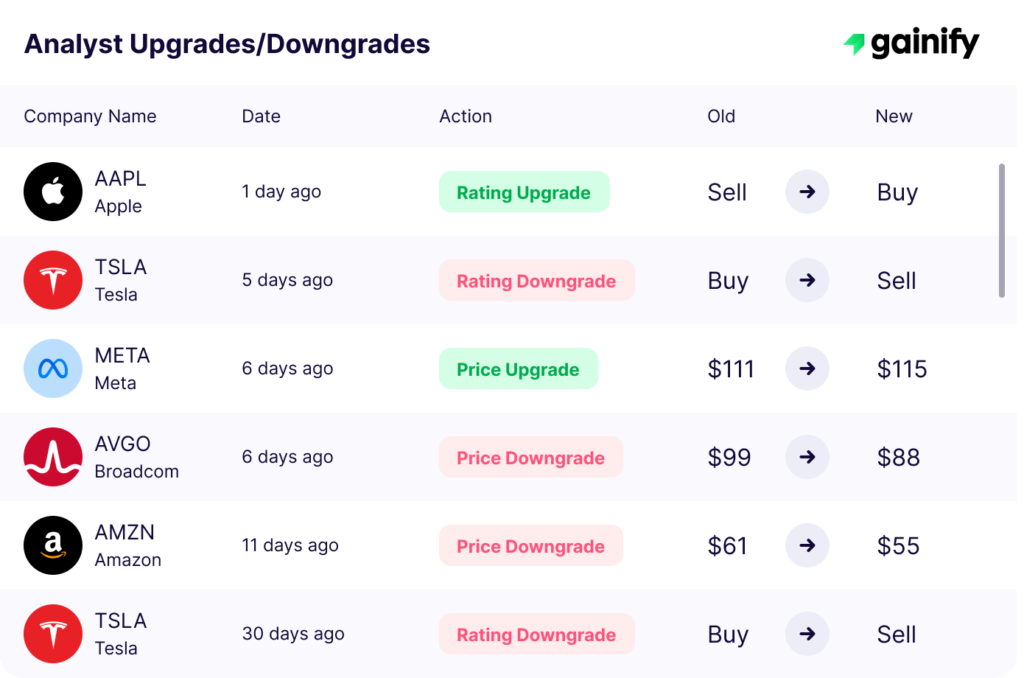Select the Date column header
Screen dimensions: 1024x678
[x=261, y=116]
